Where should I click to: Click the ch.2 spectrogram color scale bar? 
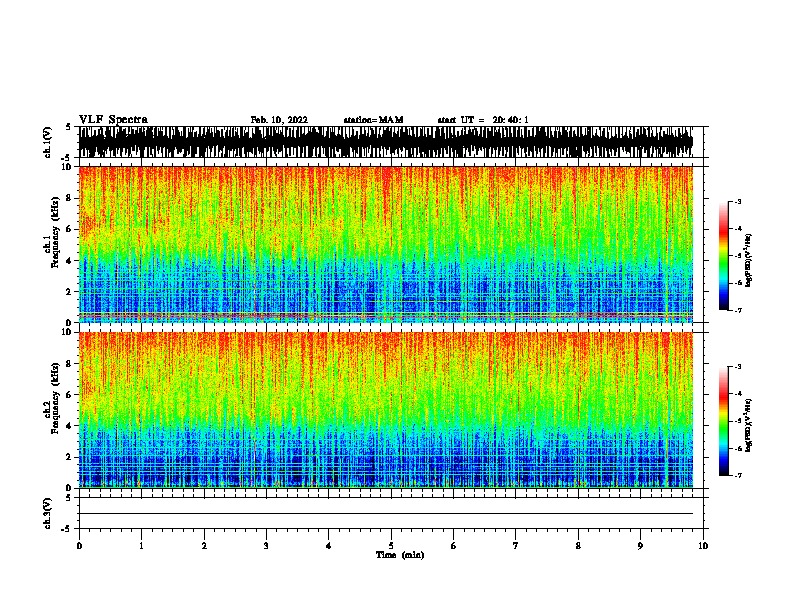(724, 421)
